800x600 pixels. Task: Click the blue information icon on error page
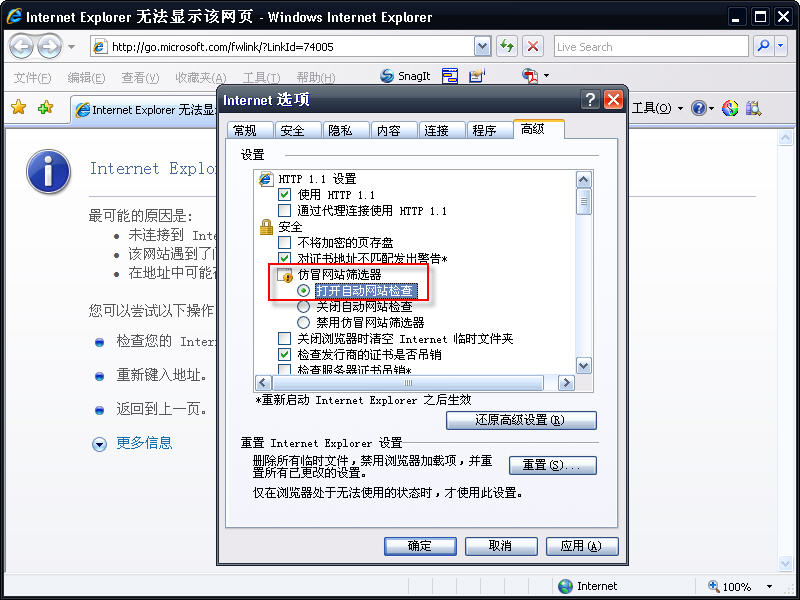(x=48, y=172)
